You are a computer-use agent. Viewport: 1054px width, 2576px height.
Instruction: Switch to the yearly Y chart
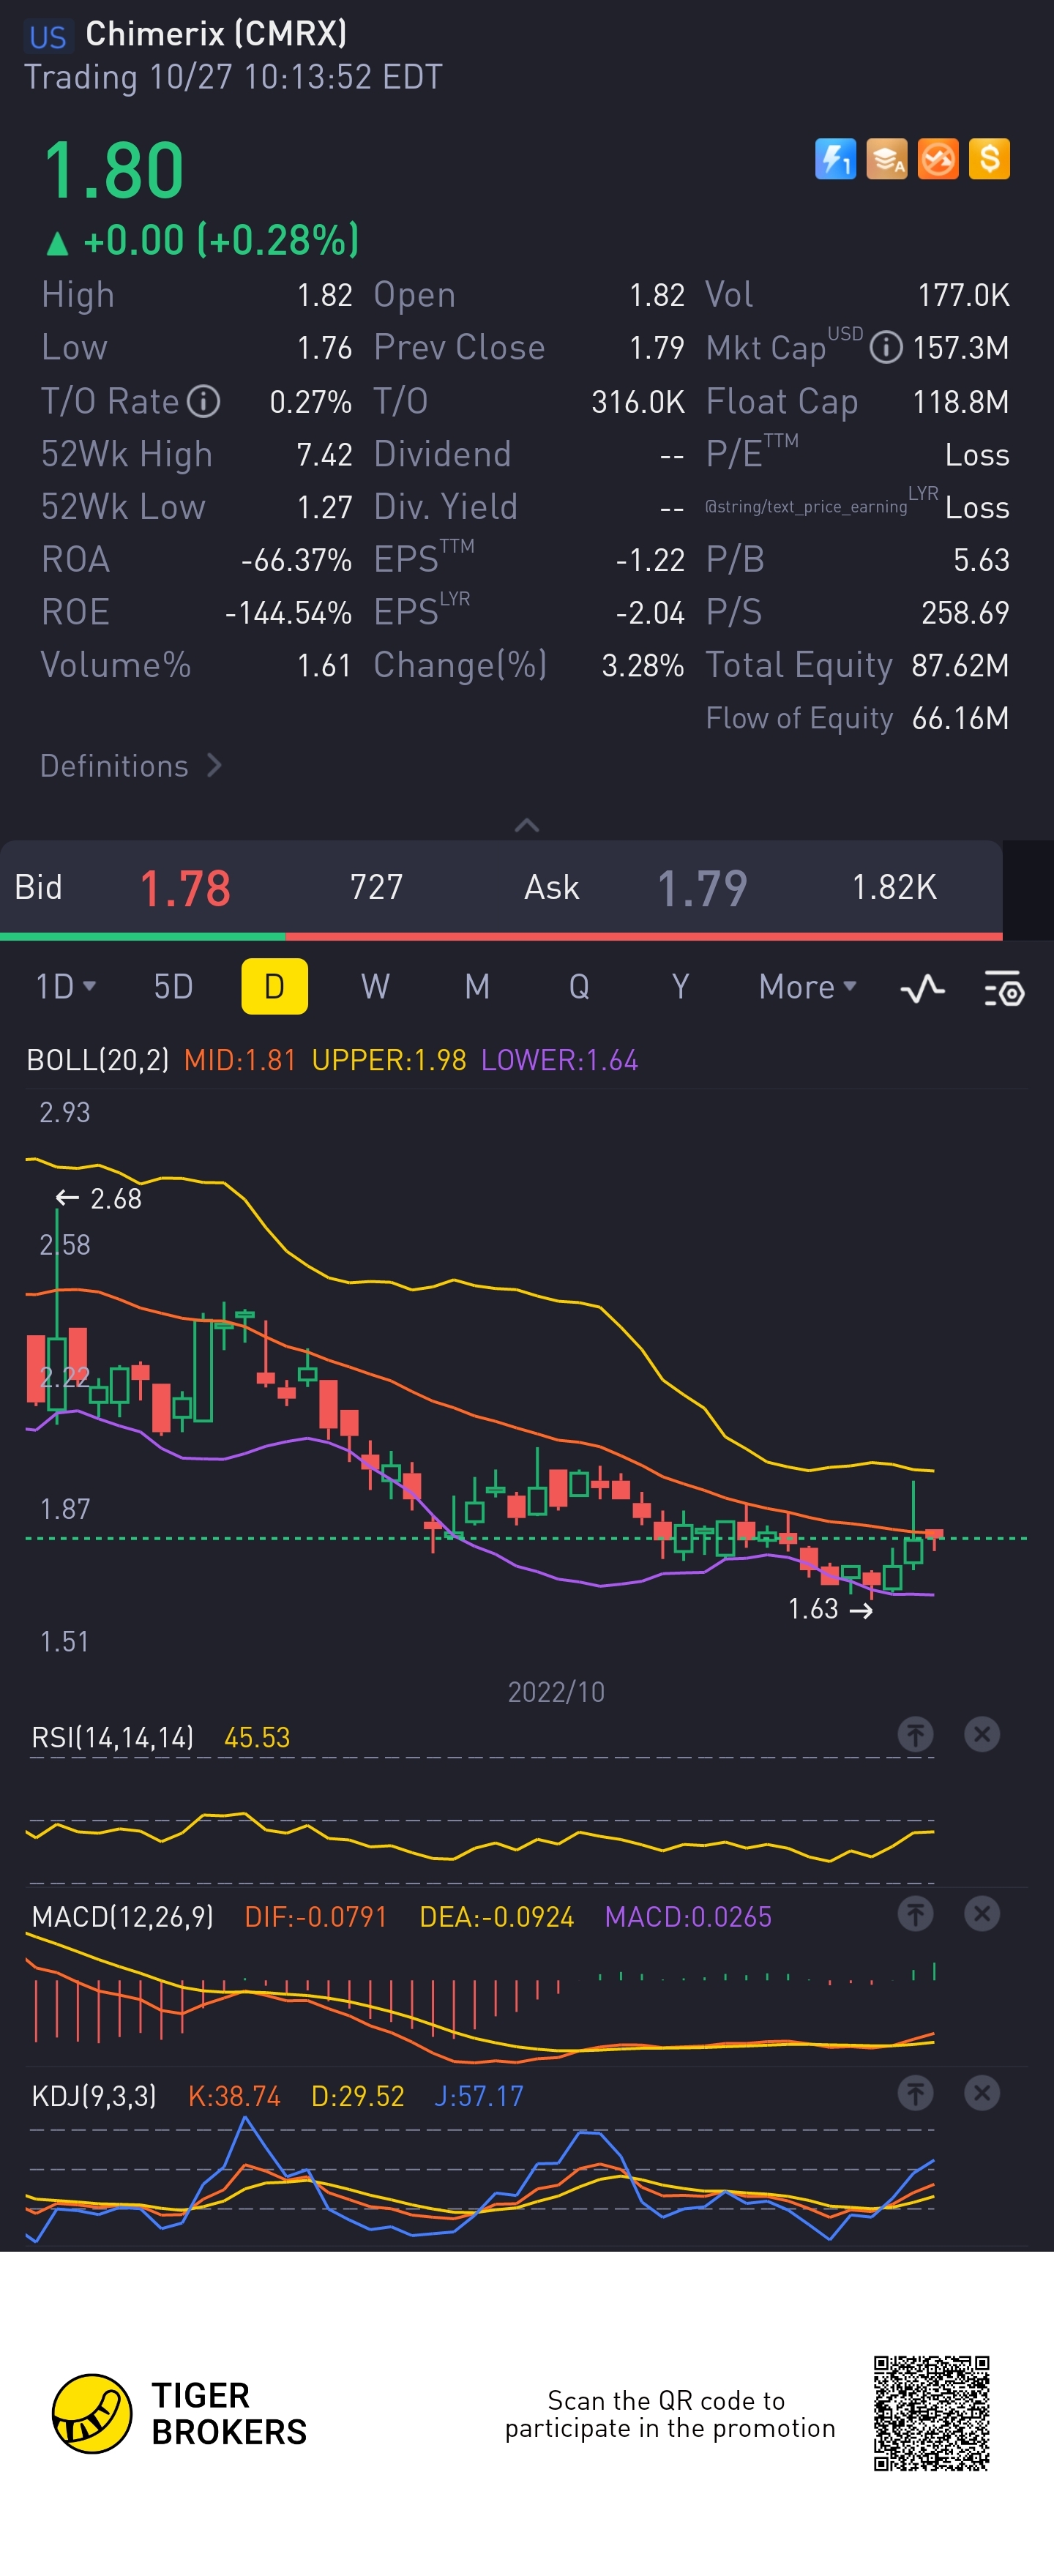click(680, 987)
